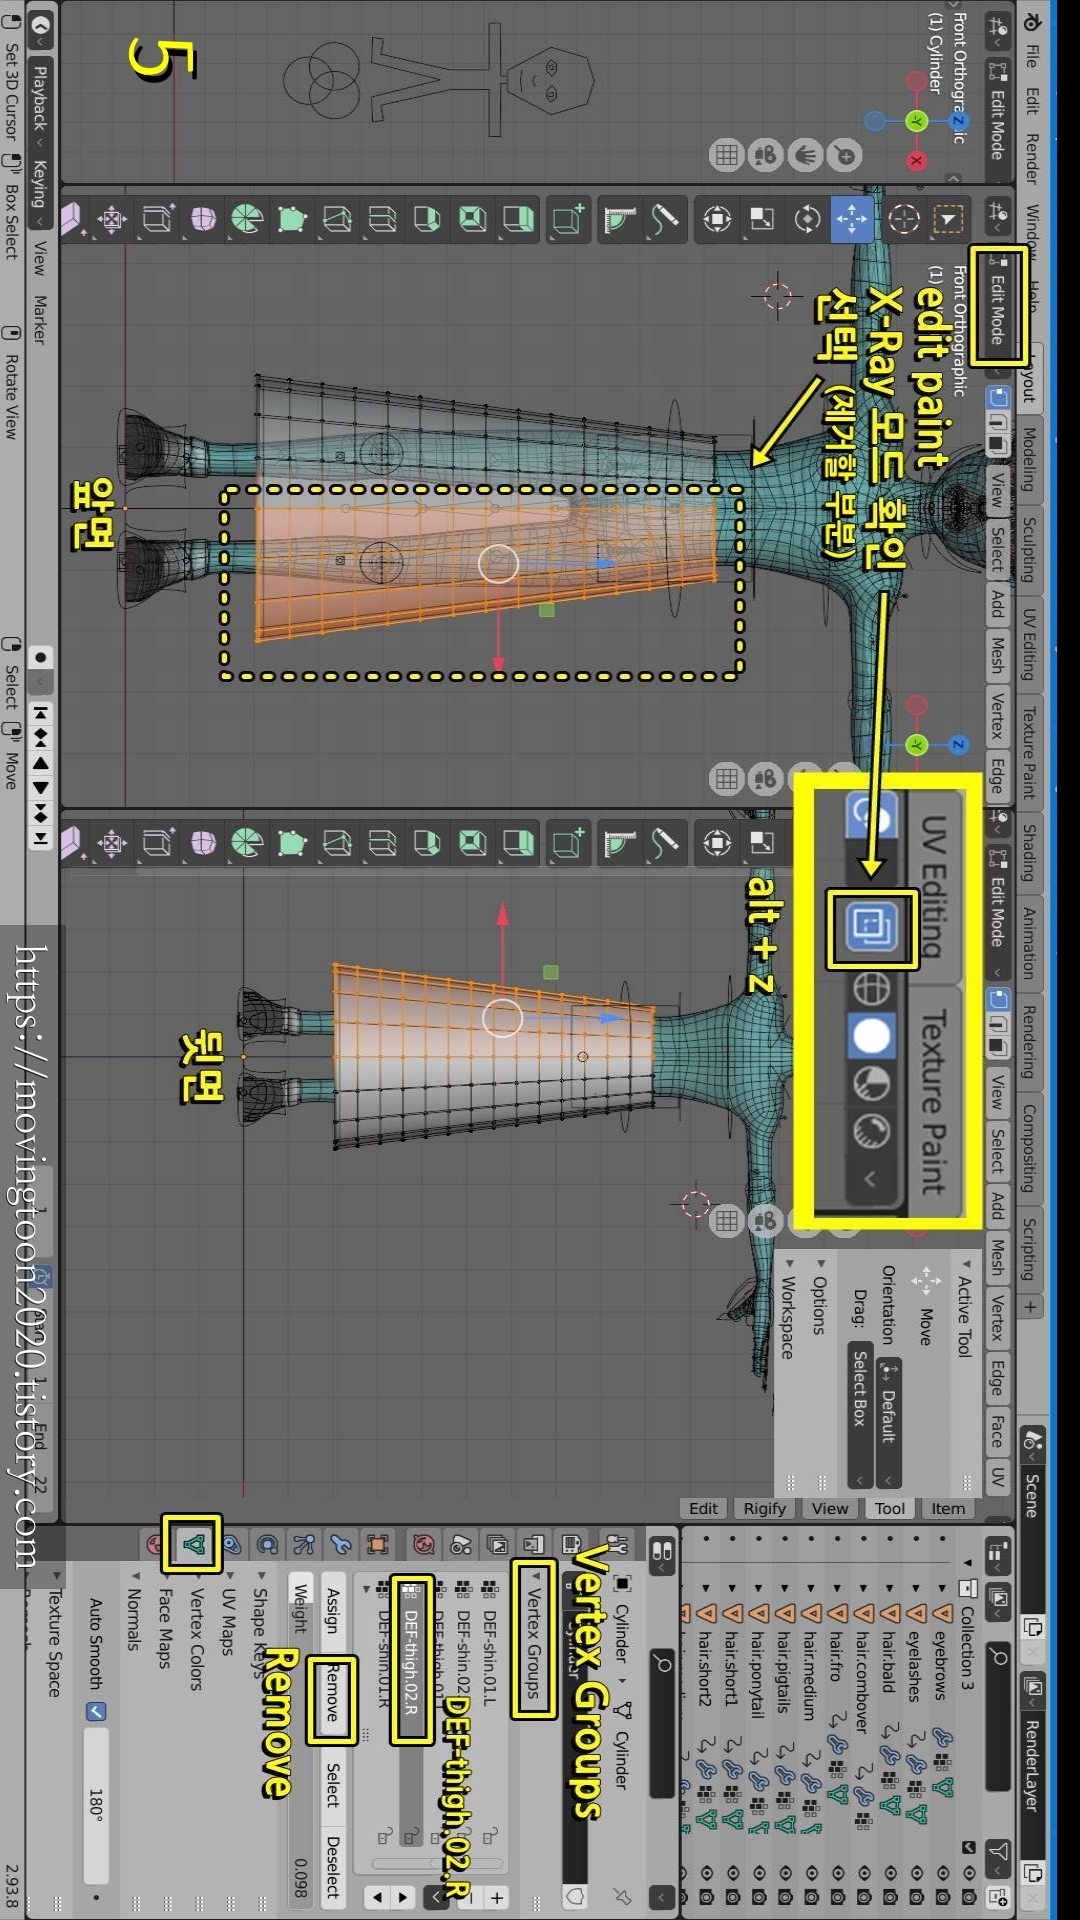Click the Weight slider

click(301, 1738)
